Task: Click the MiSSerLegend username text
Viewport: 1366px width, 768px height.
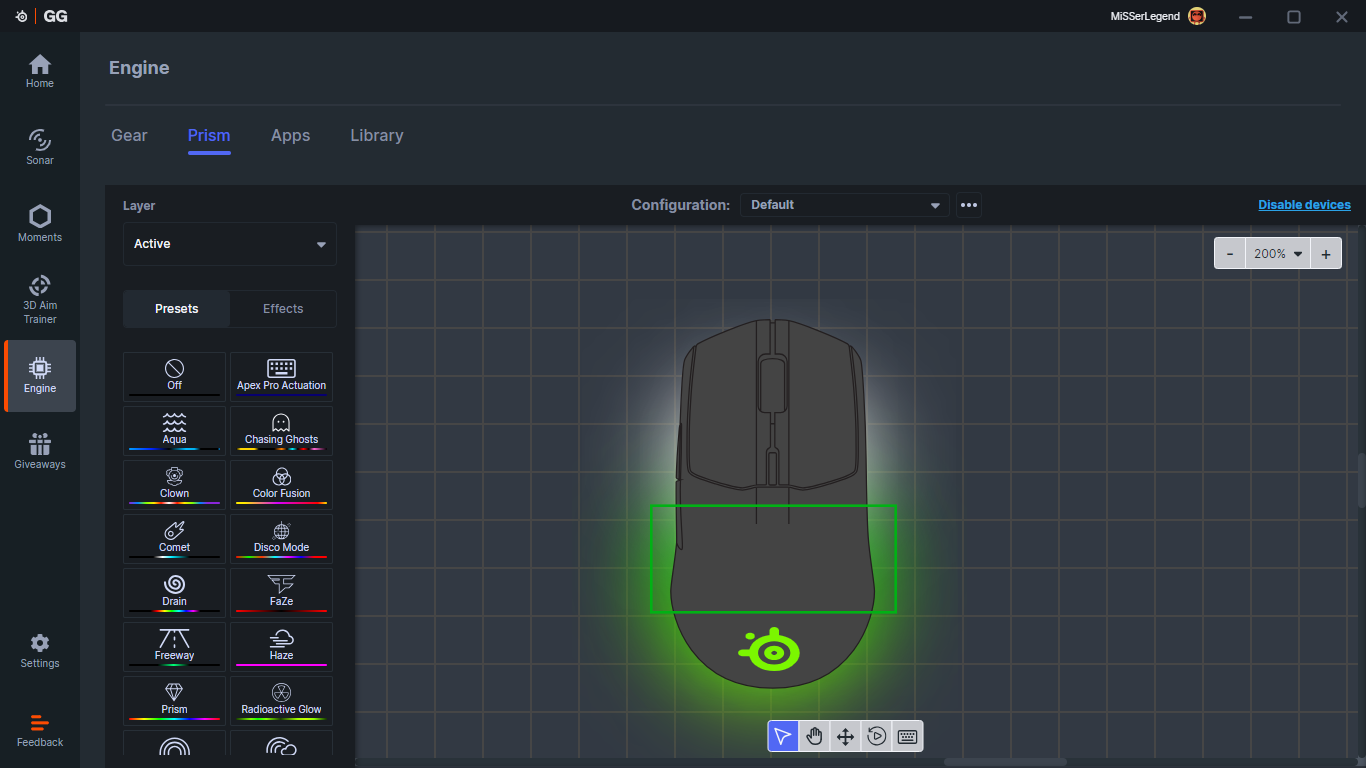Action: click(x=1145, y=17)
